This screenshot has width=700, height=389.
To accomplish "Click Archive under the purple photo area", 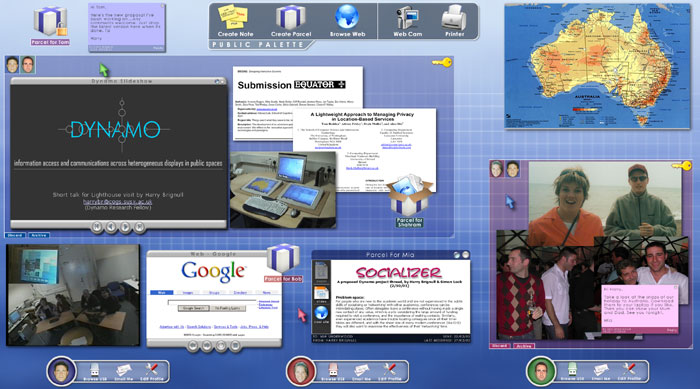I will [524, 346].
